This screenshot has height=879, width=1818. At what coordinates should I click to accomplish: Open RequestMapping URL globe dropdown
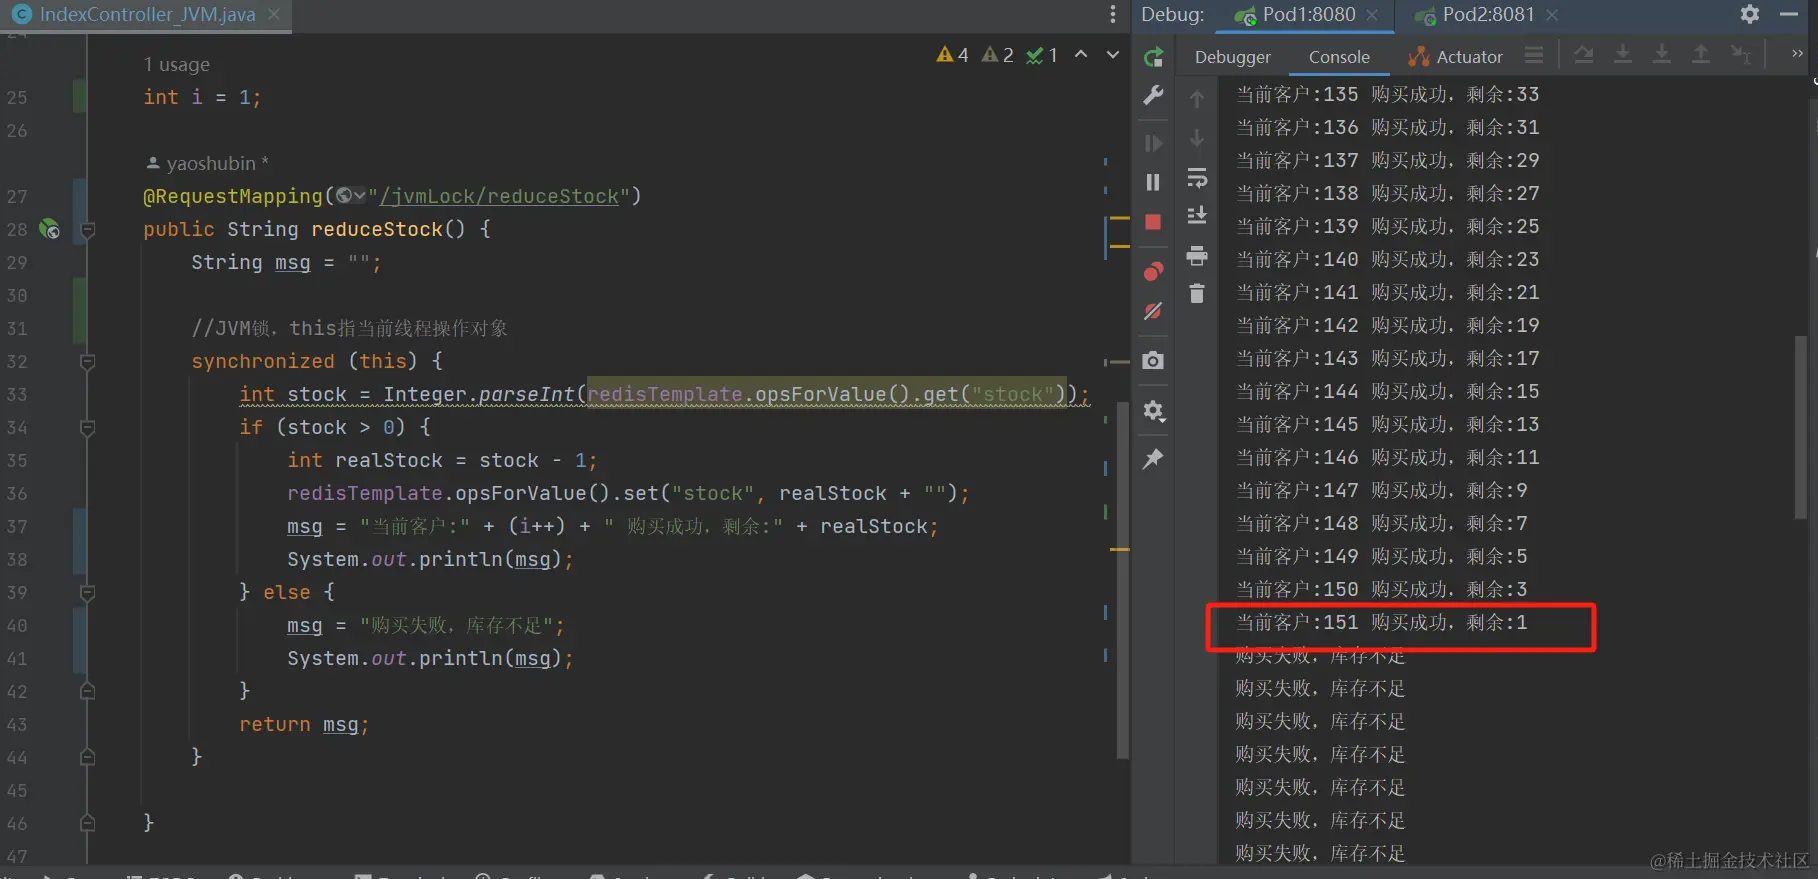(x=351, y=196)
